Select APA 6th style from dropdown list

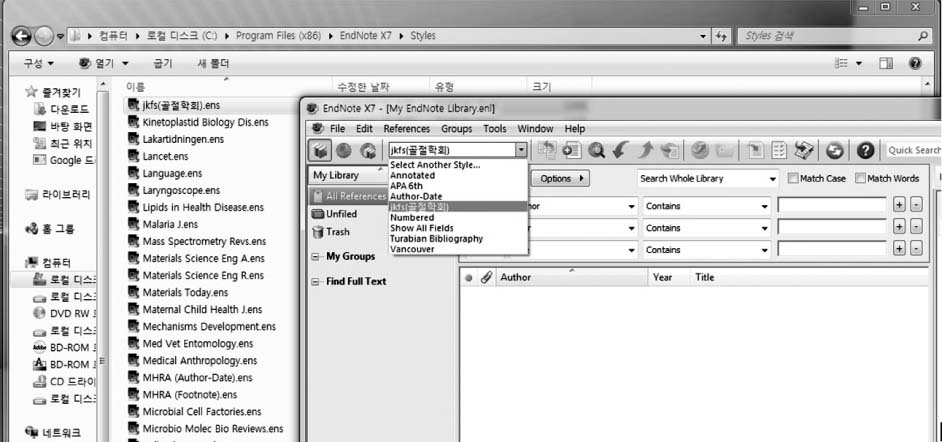pos(458,186)
